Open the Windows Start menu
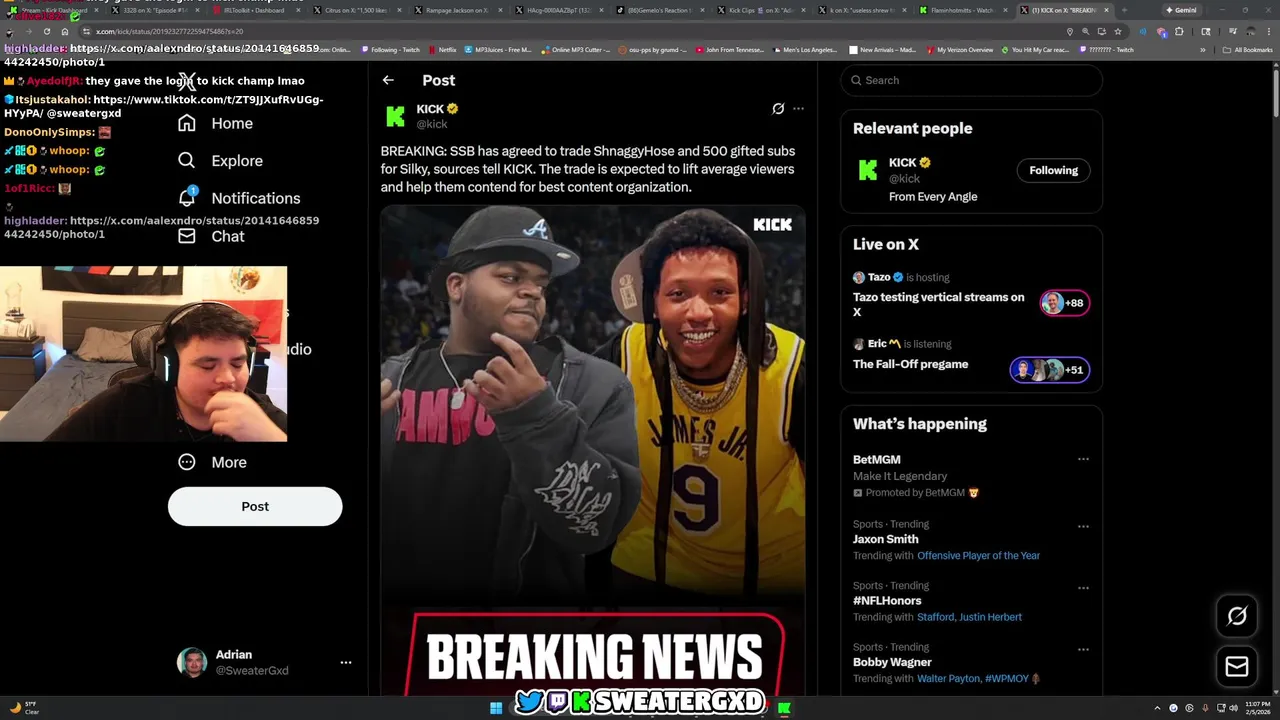Viewport: 1280px width, 720px height. coord(496,708)
